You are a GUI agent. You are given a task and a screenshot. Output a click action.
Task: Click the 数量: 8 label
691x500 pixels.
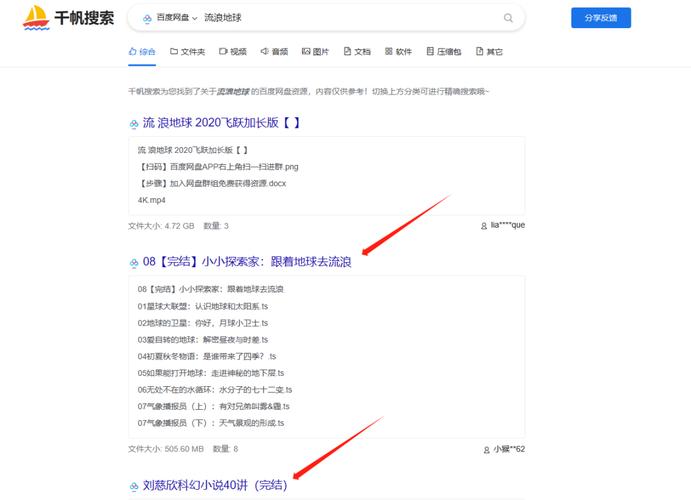click(225, 449)
